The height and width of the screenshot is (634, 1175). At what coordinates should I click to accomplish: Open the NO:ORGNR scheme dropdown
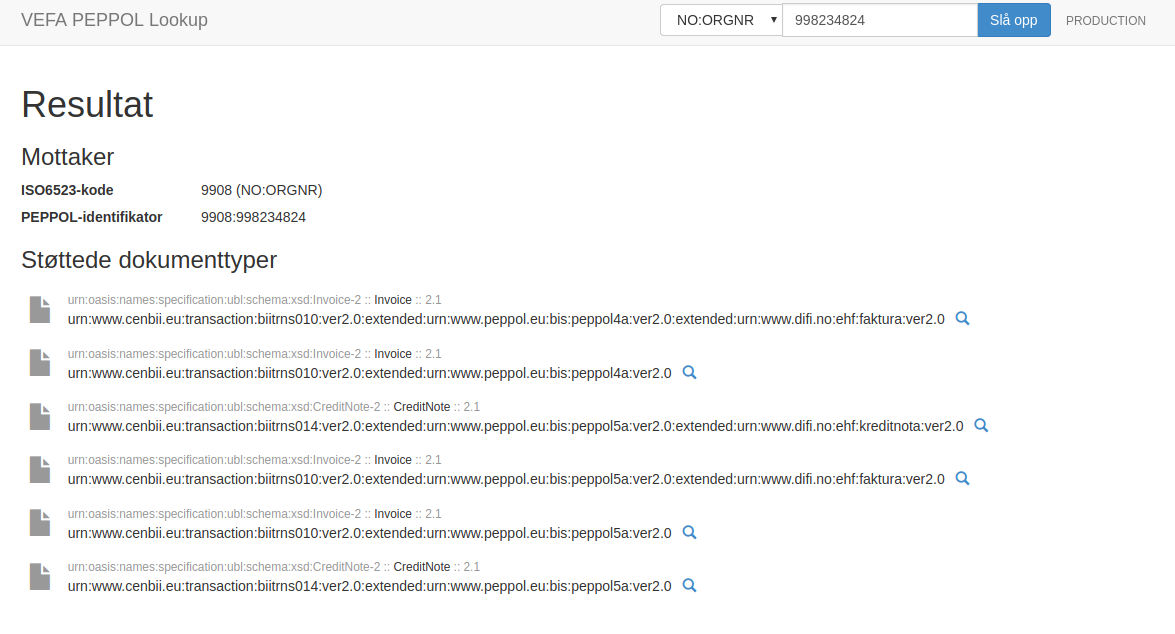click(721, 20)
